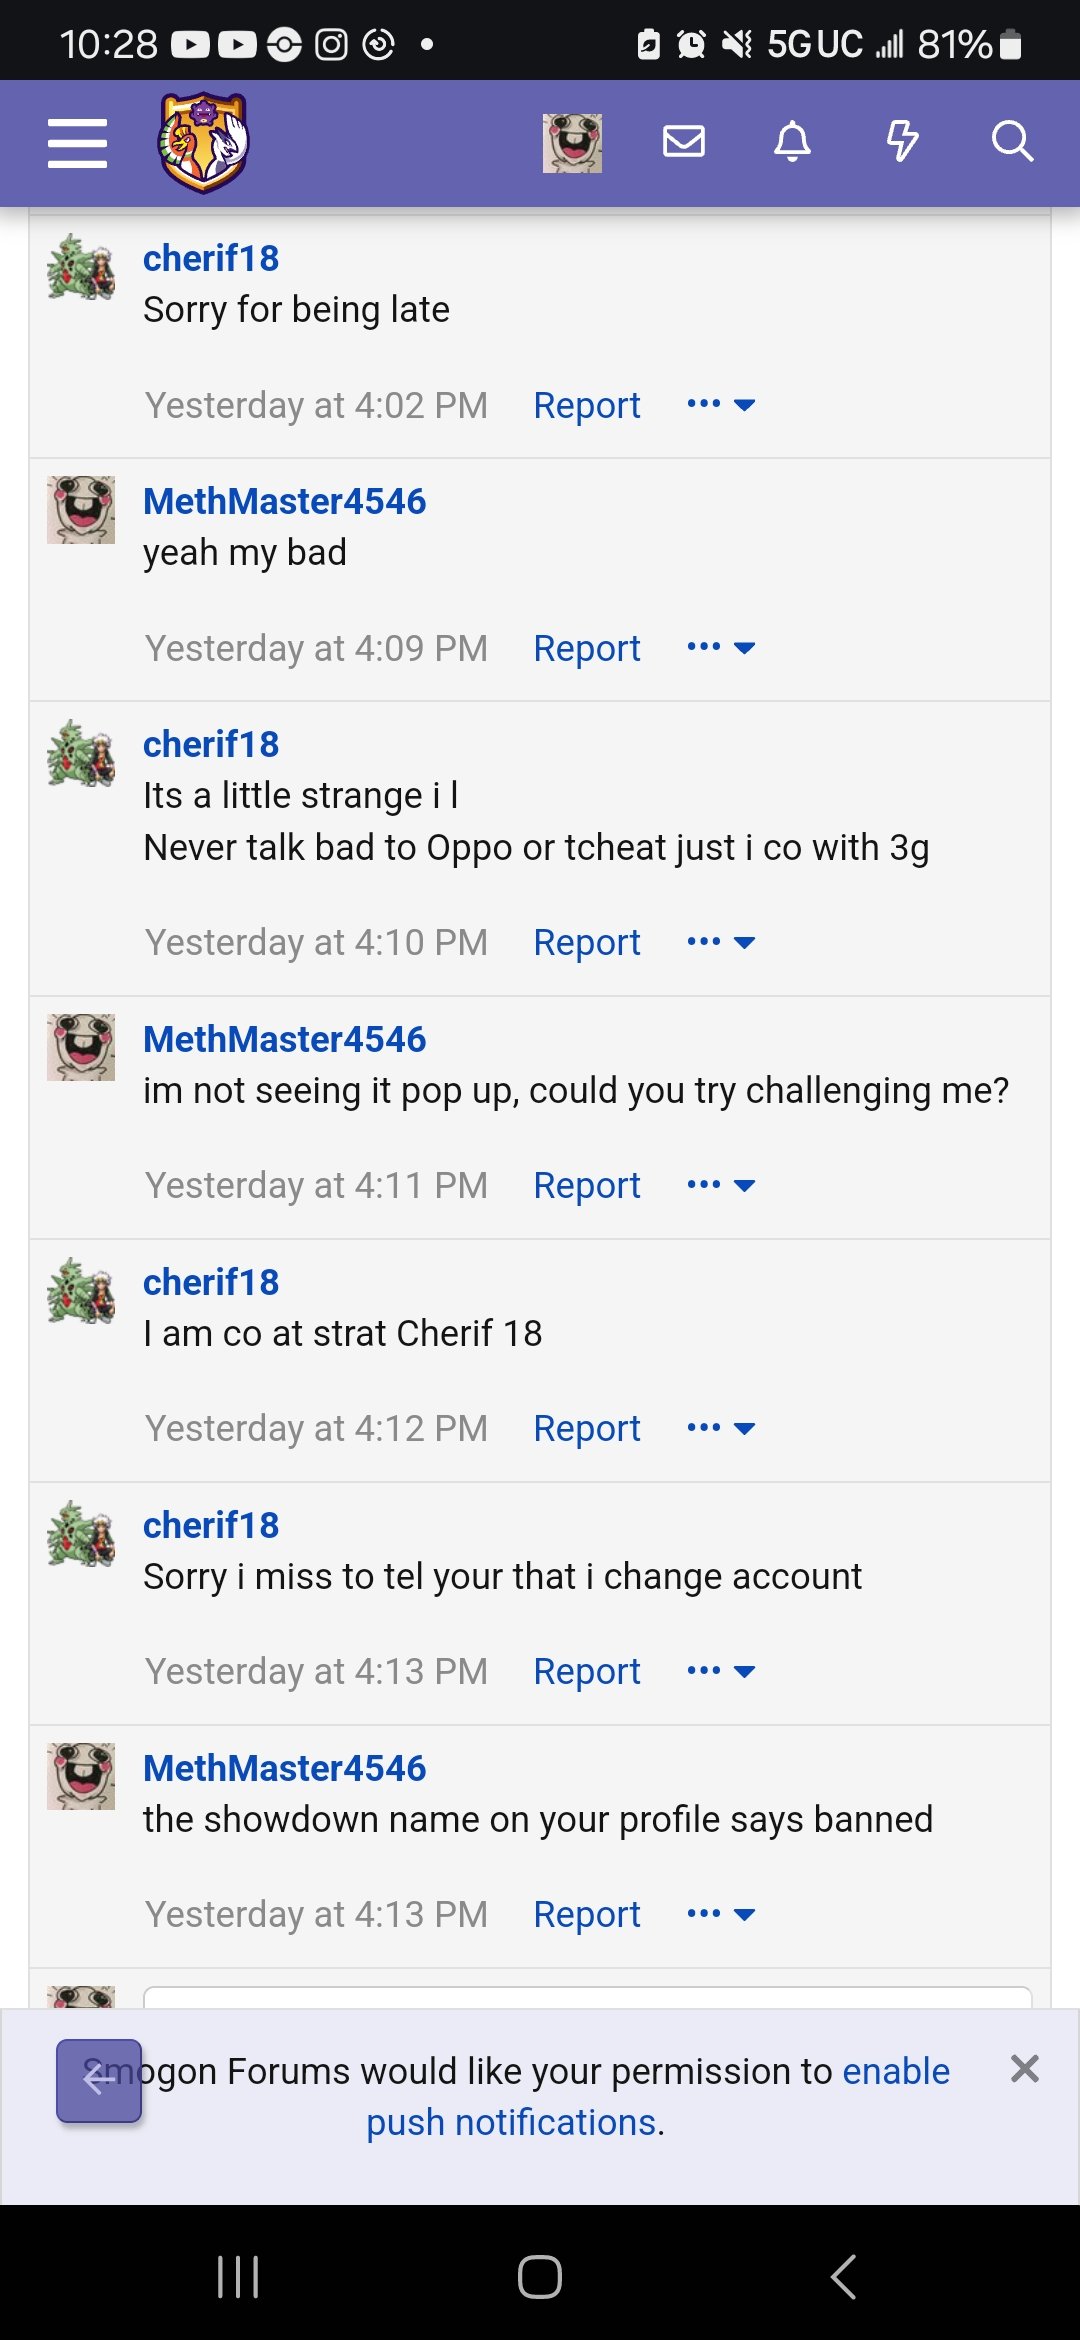Tap the purple back arrow button

click(99, 2080)
